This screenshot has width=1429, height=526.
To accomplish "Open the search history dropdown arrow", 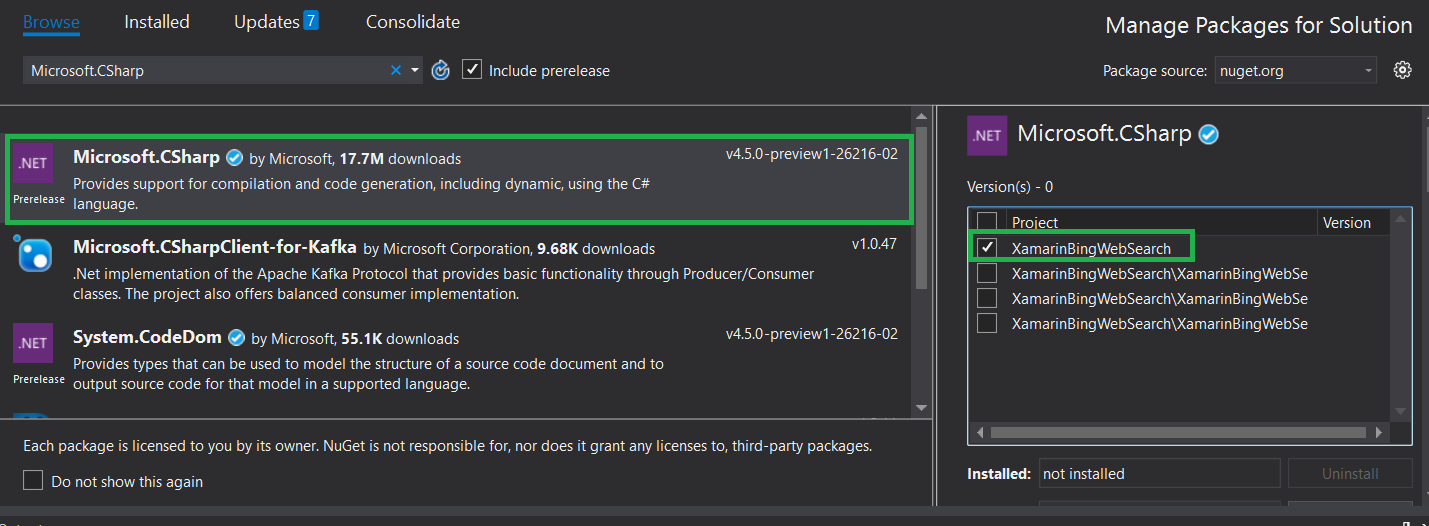I will pos(414,70).
